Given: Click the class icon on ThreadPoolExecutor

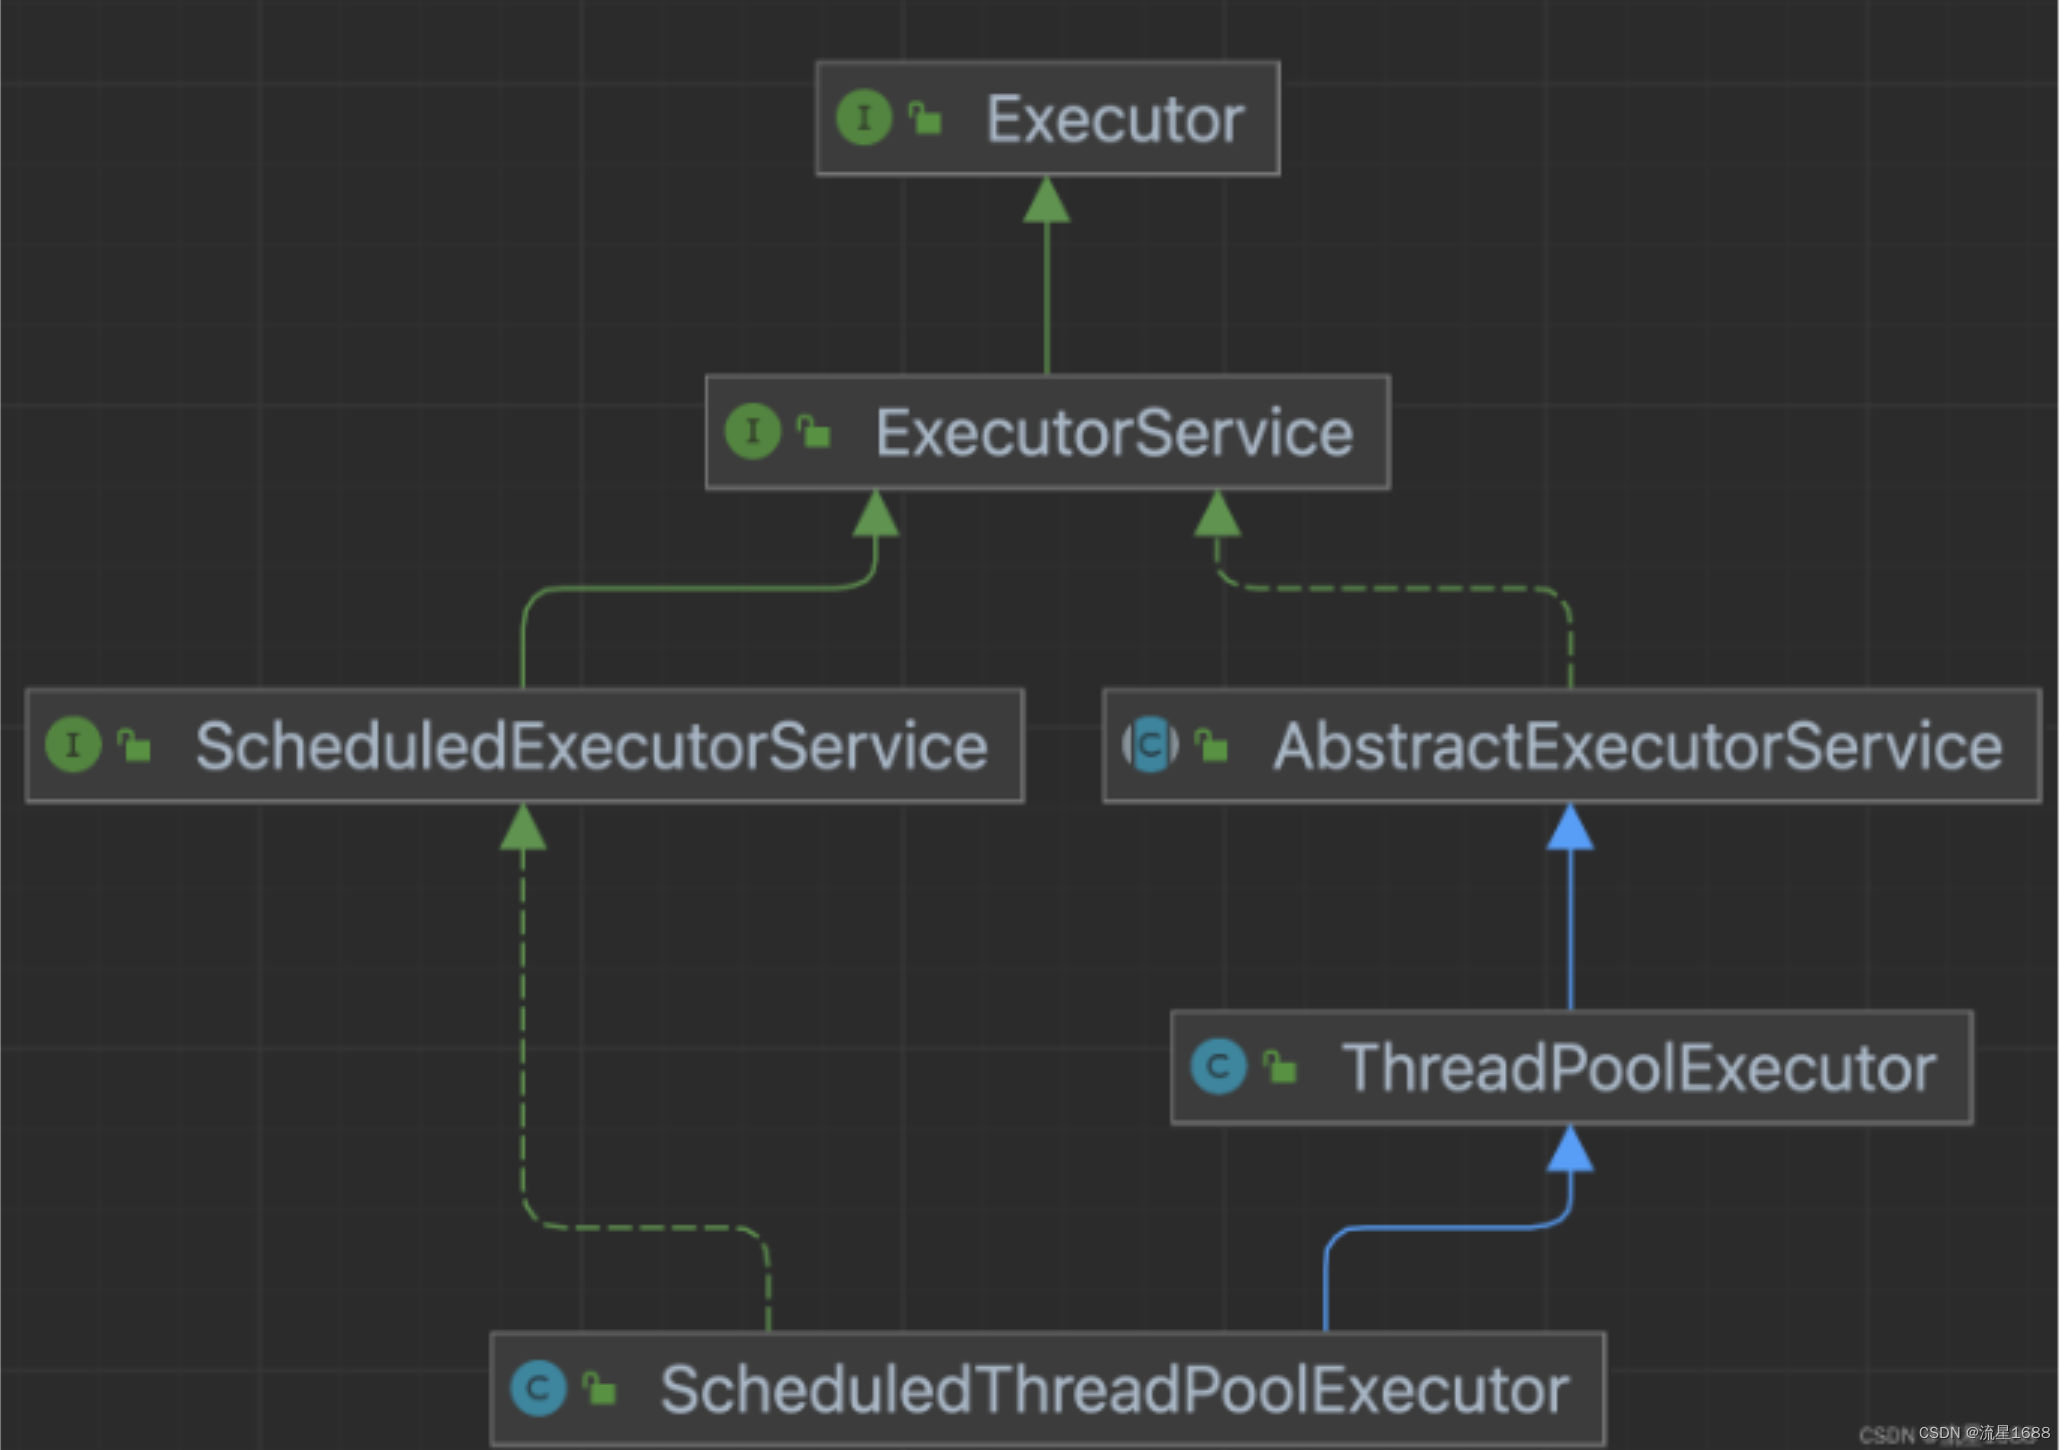Looking at the screenshot, I should tap(1219, 1066).
